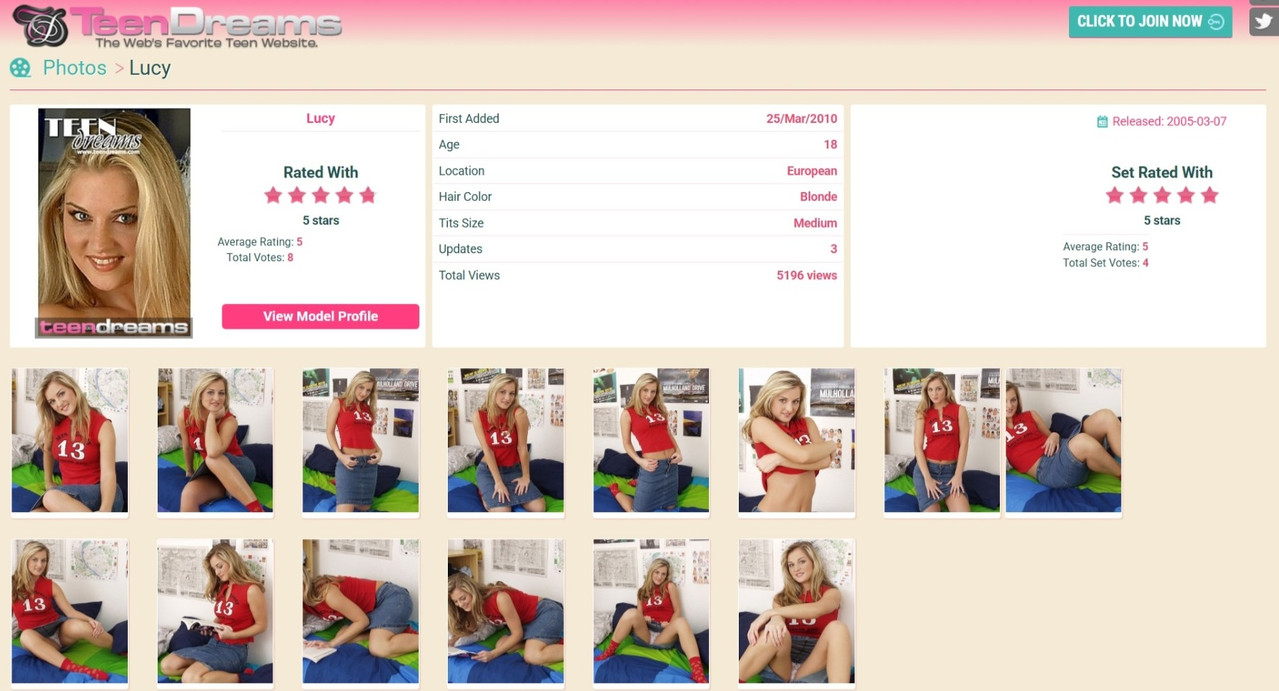Click the film reel icon beside Photos

point(20,68)
